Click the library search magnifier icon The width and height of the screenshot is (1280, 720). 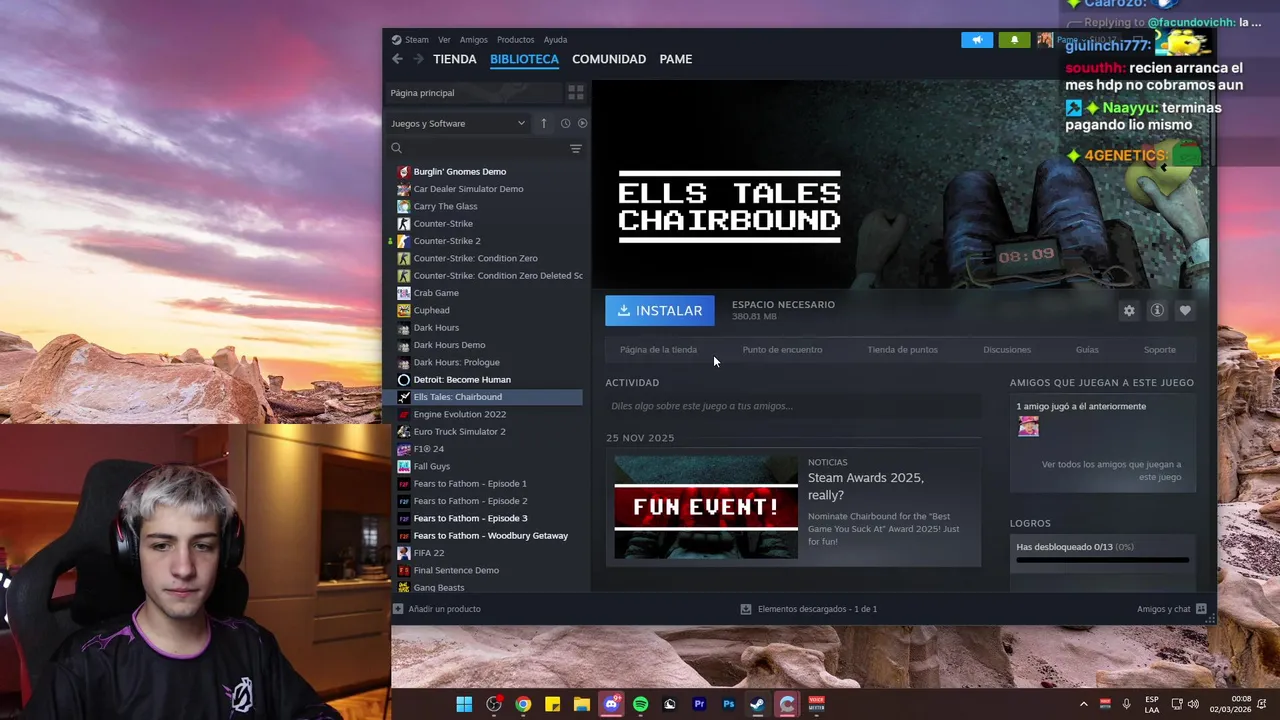pos(397,148)
